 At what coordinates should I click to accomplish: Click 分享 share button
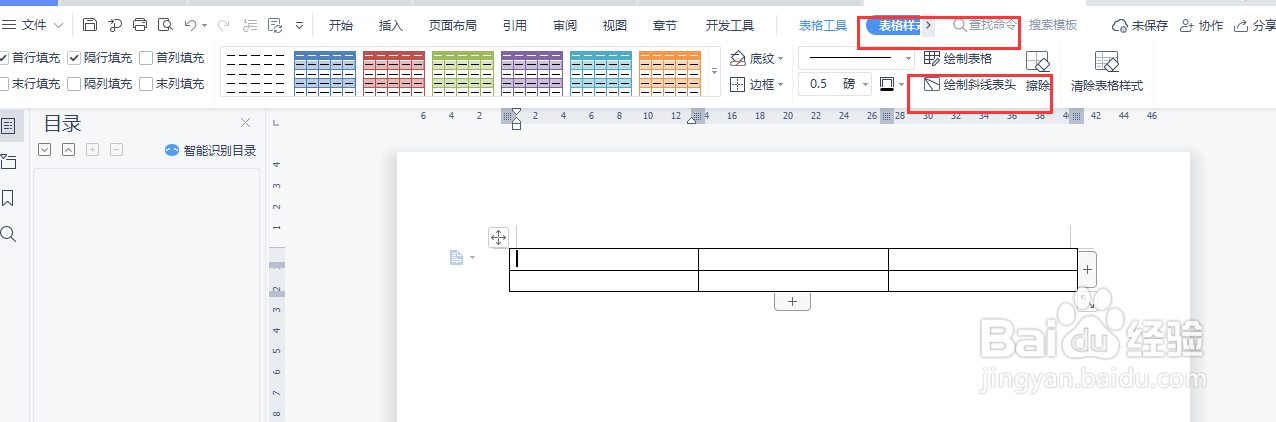[1255, 25]
